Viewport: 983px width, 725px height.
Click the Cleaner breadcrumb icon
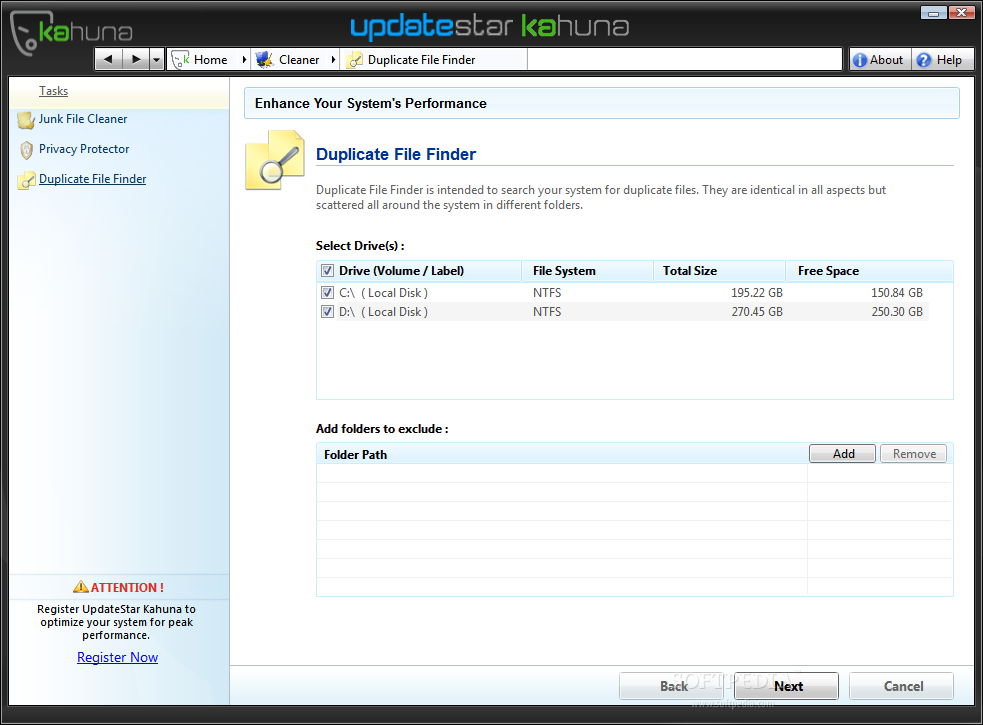(x=265, y=60)
